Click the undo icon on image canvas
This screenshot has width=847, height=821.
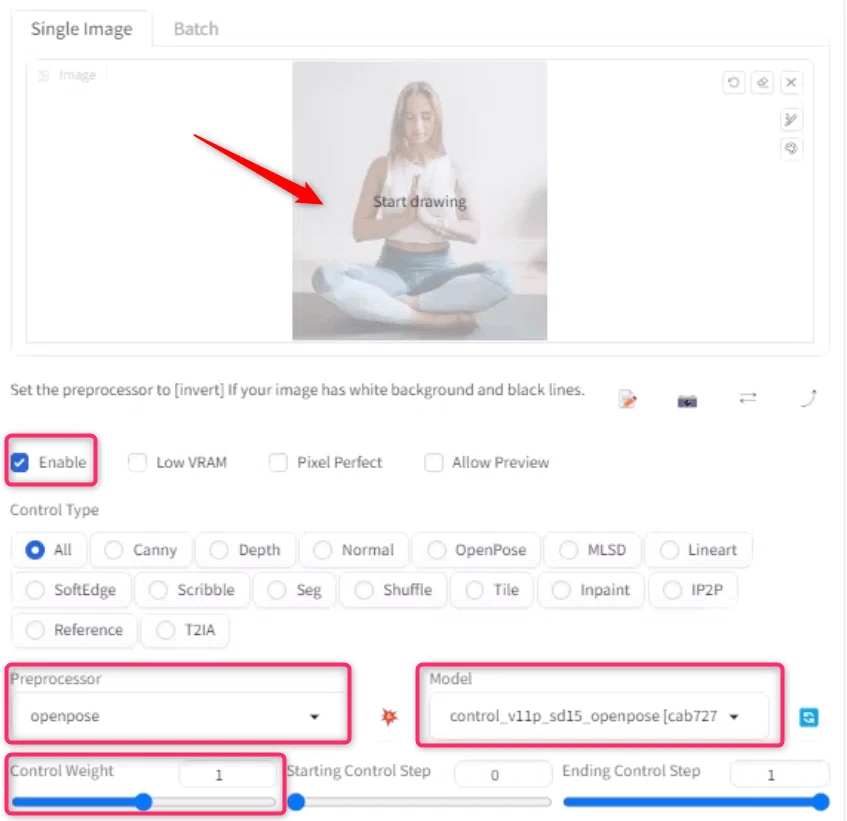click(x=733, y=83)
